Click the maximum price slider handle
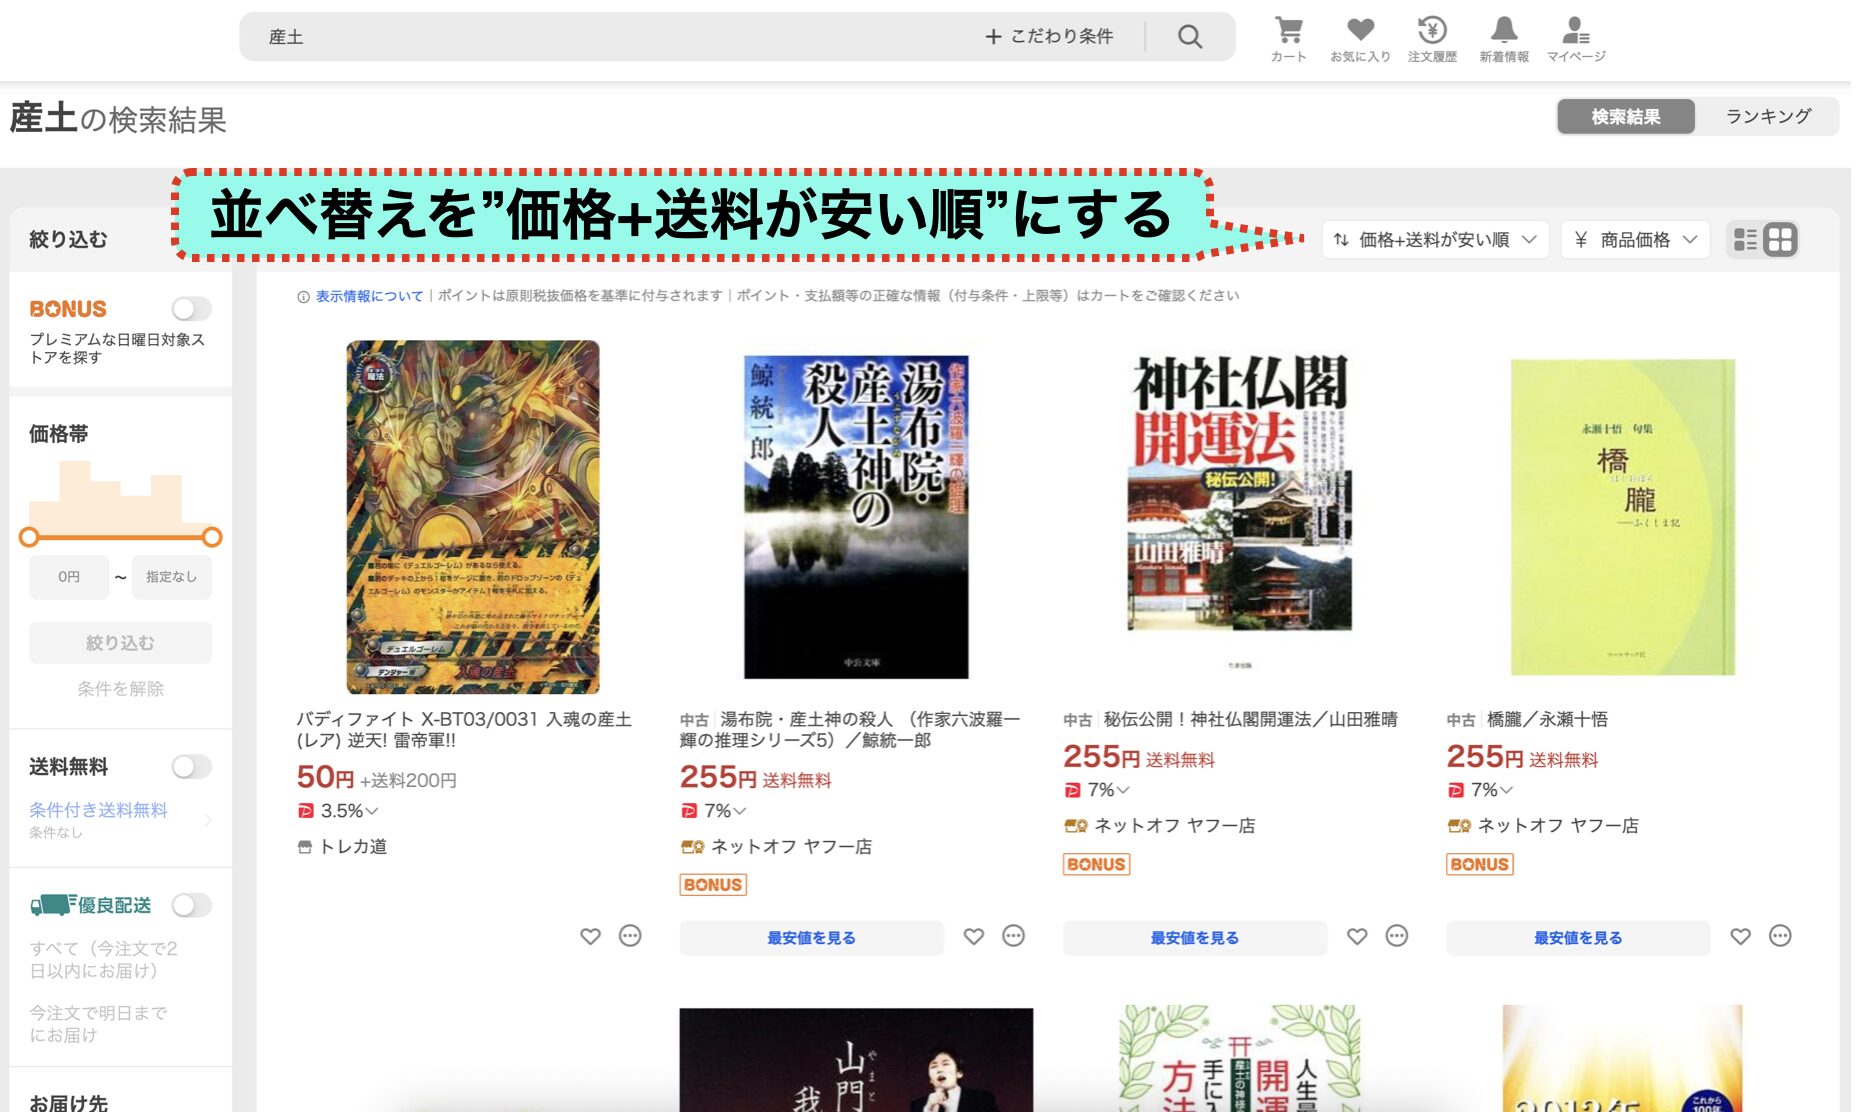1858x1112 pixels. coord(212,537)
